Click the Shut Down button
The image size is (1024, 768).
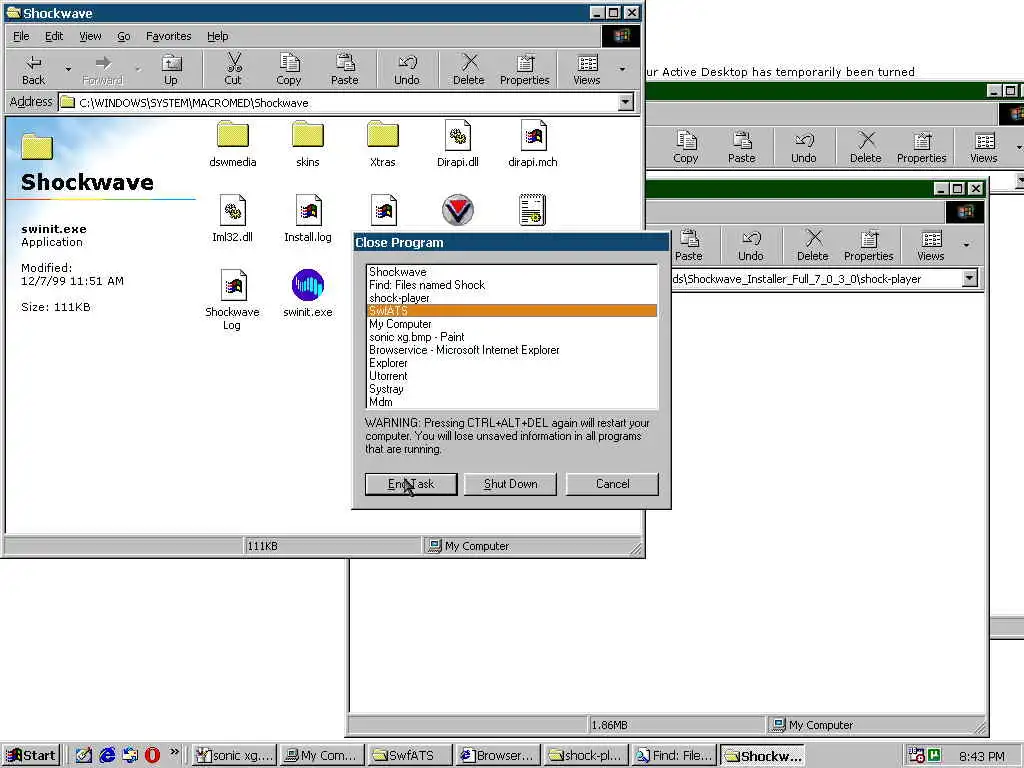click(511, 484)
